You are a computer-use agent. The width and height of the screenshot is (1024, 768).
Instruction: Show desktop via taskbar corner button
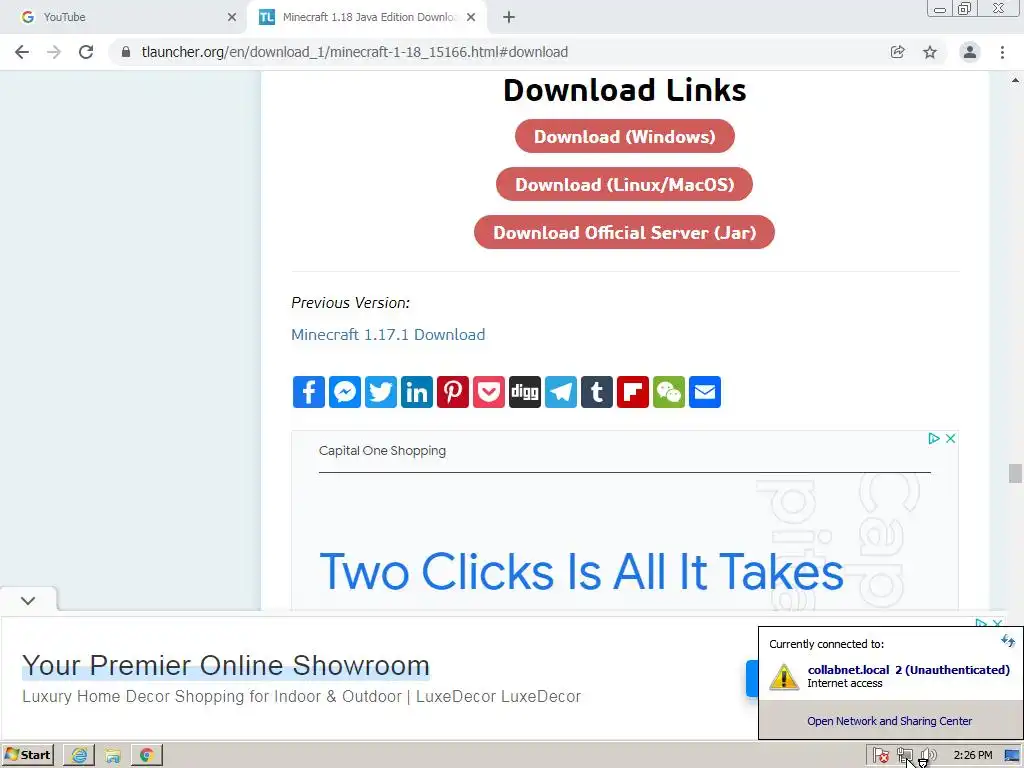tap(1013, 756)
